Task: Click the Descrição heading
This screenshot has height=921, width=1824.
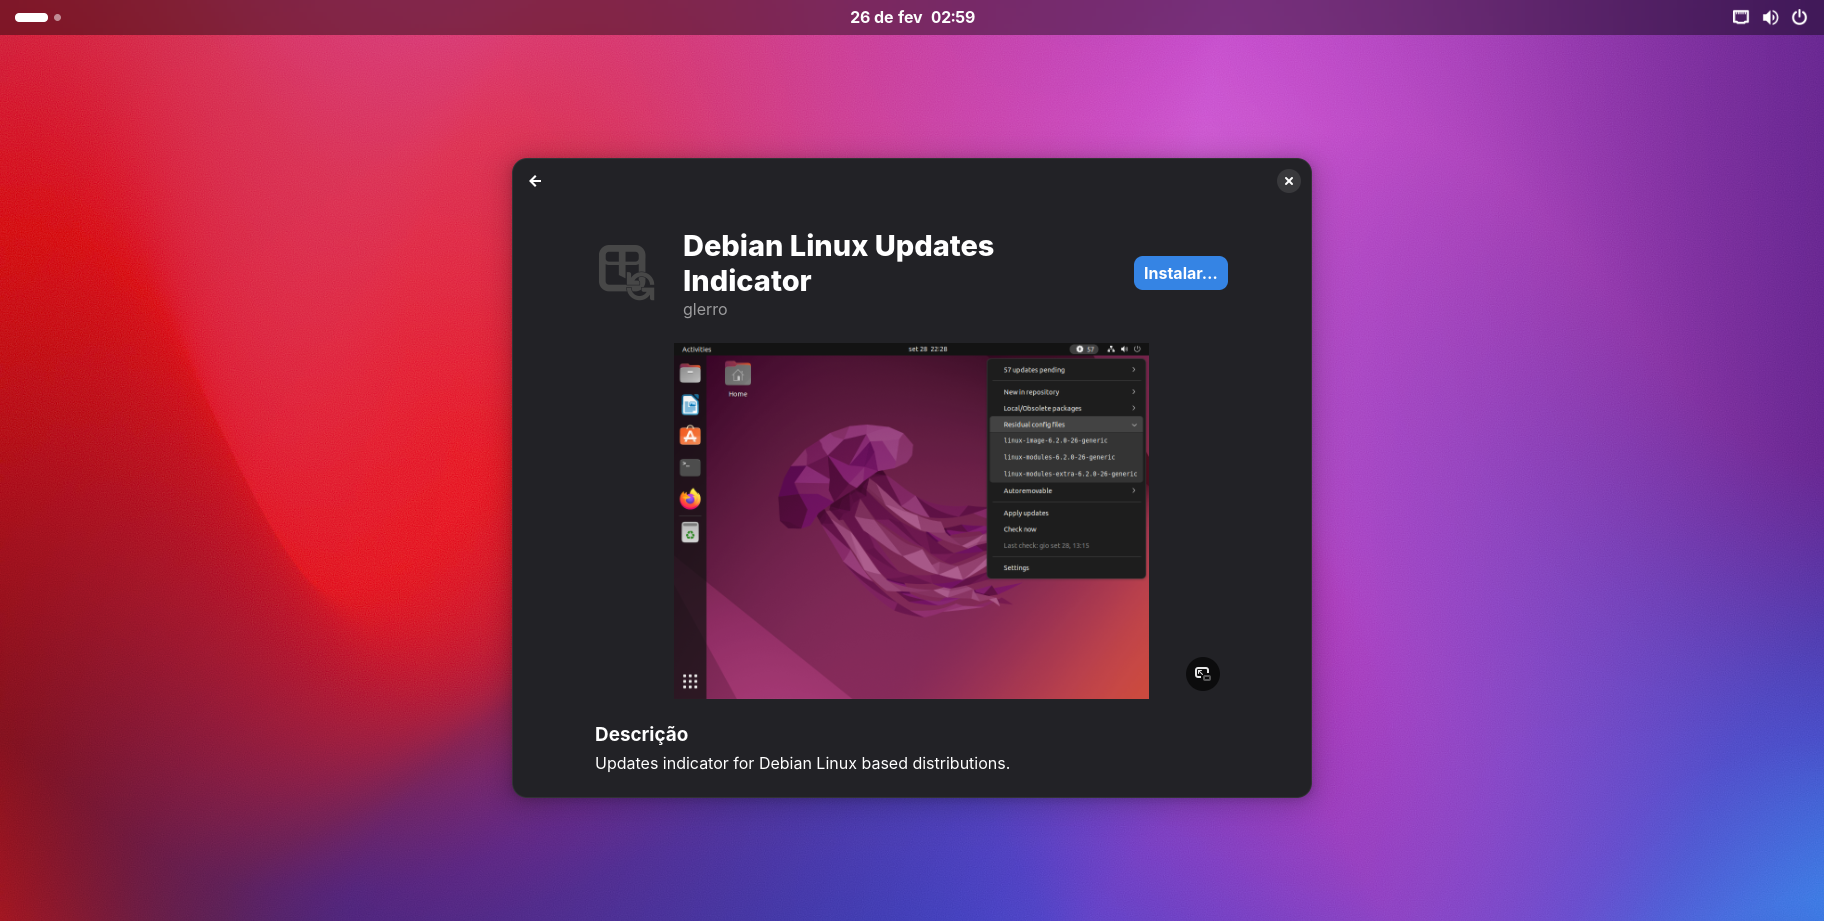Action: [x=641, y=734]
